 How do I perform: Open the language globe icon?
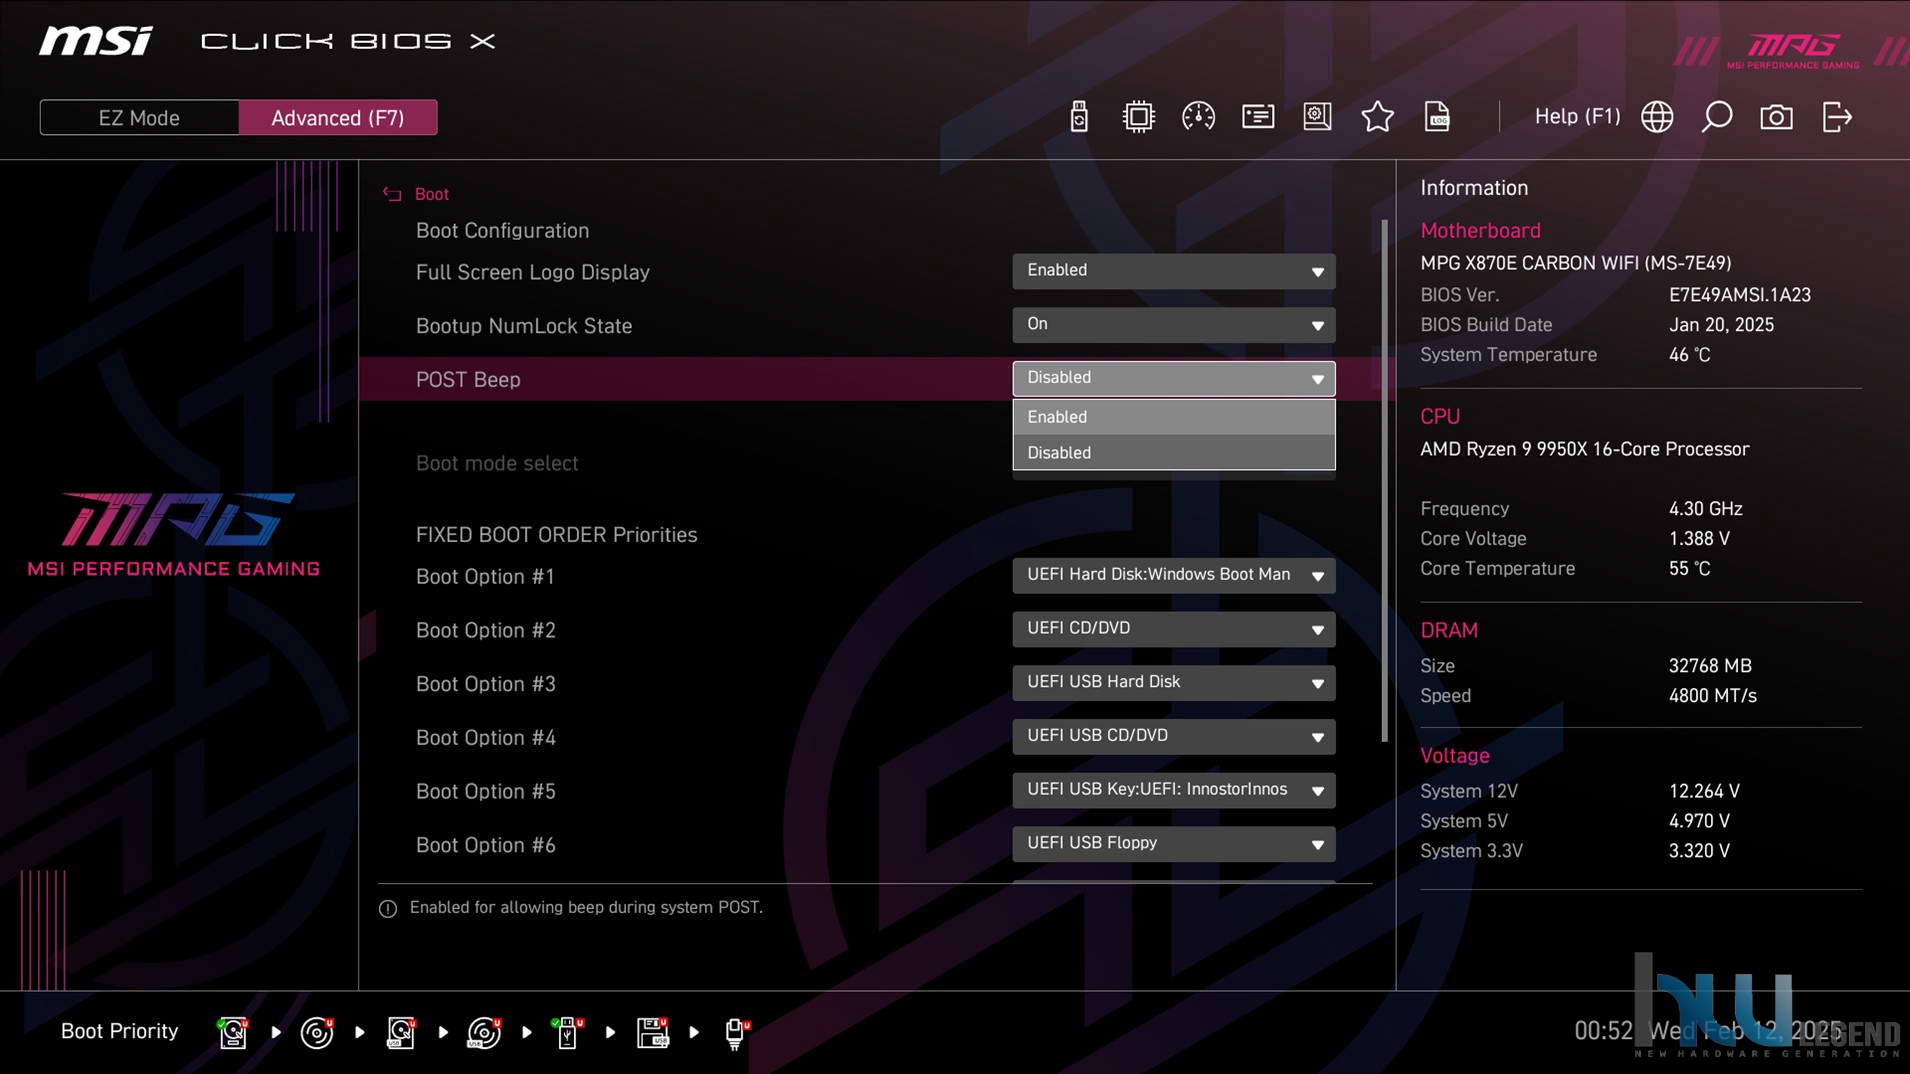[x=1657, y=117]
